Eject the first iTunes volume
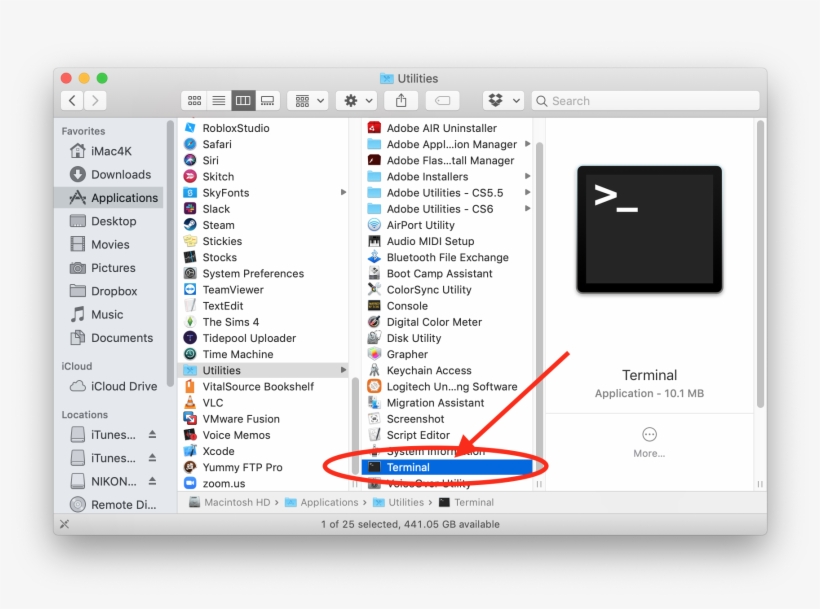Image resolution: width=820 pixels, height=609 pixels. tap(152, 434)
